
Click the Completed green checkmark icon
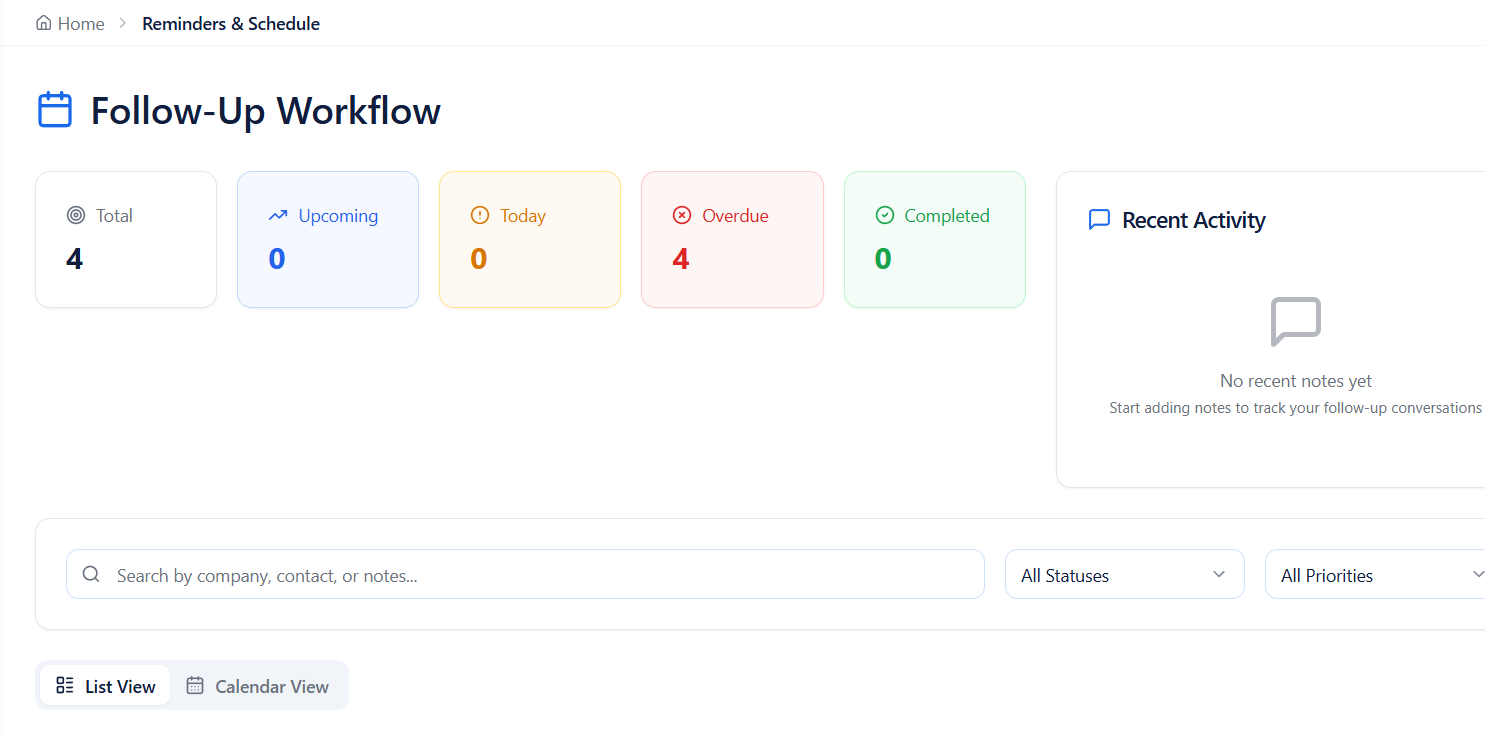[x=885, y=214]
